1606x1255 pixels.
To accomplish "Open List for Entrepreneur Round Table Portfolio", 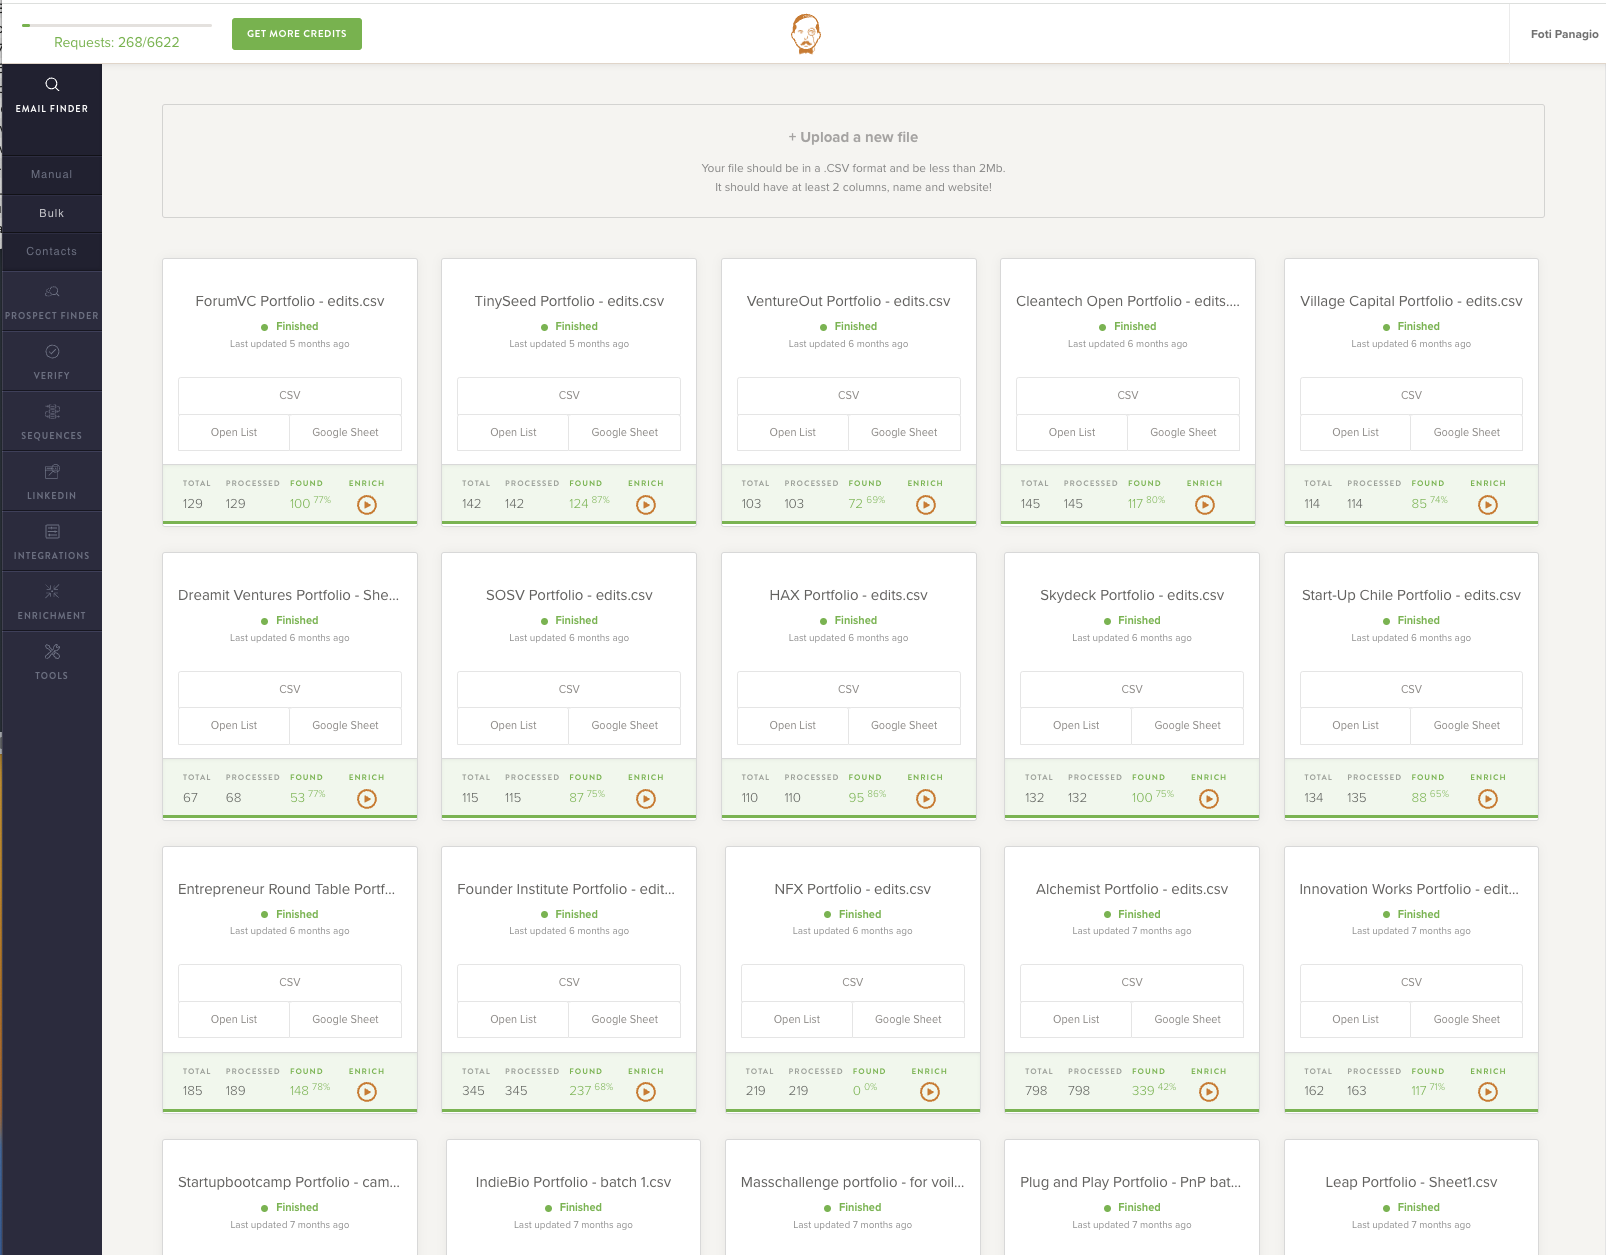I will (x=234, y=1020).
